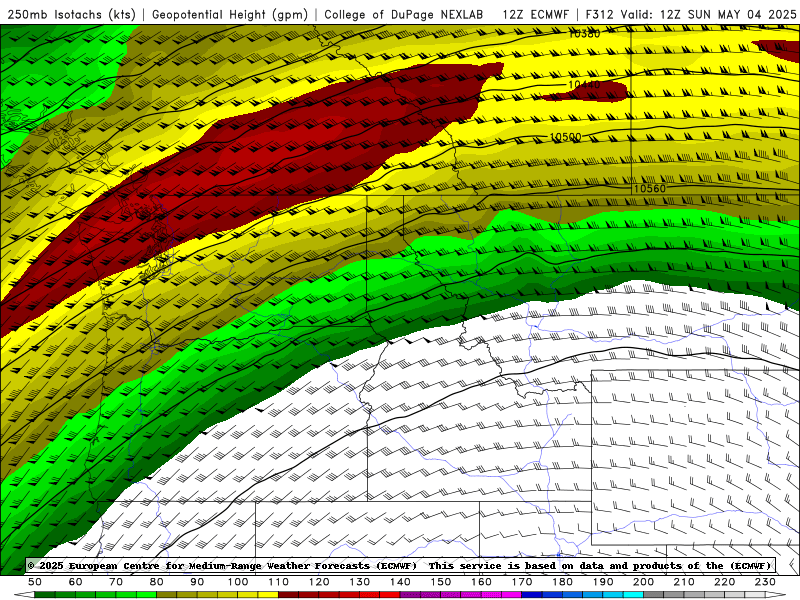Click the dark maroon swatch right of 110

pos(289,595)
